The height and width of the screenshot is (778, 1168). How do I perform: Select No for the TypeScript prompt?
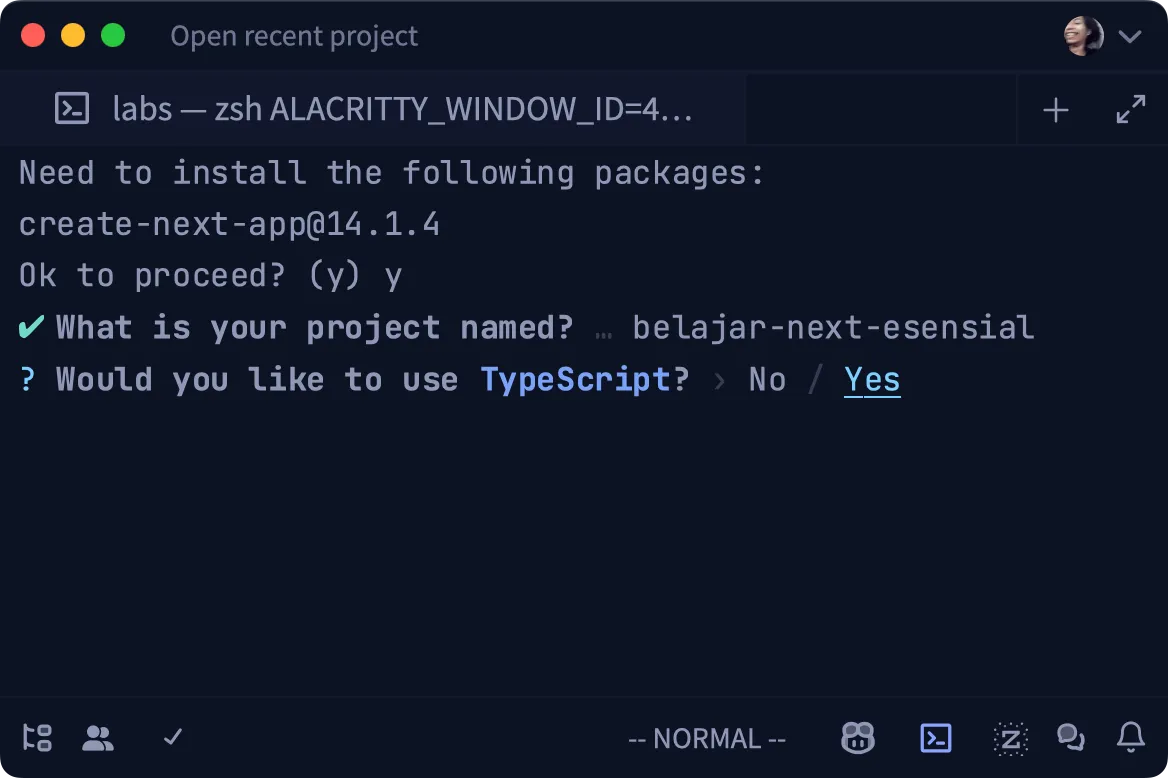(x=767, y=379)
